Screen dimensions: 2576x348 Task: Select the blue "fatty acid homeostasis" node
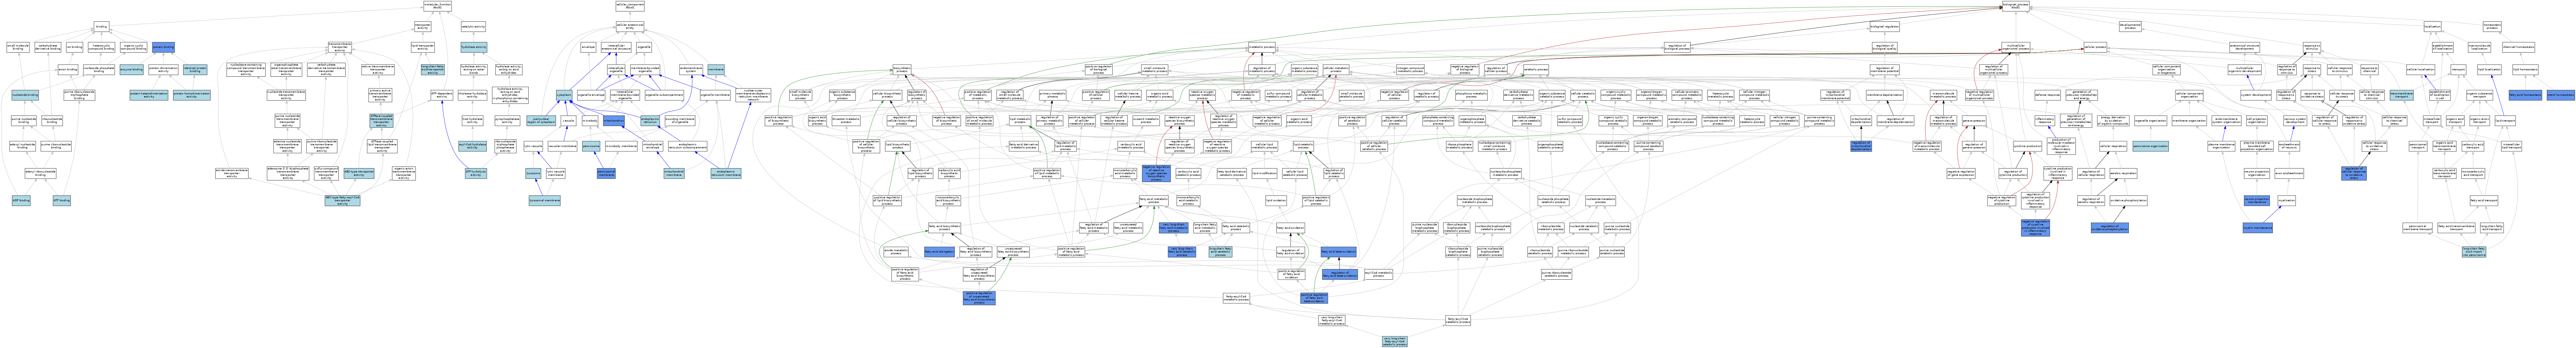point(2525,95)
